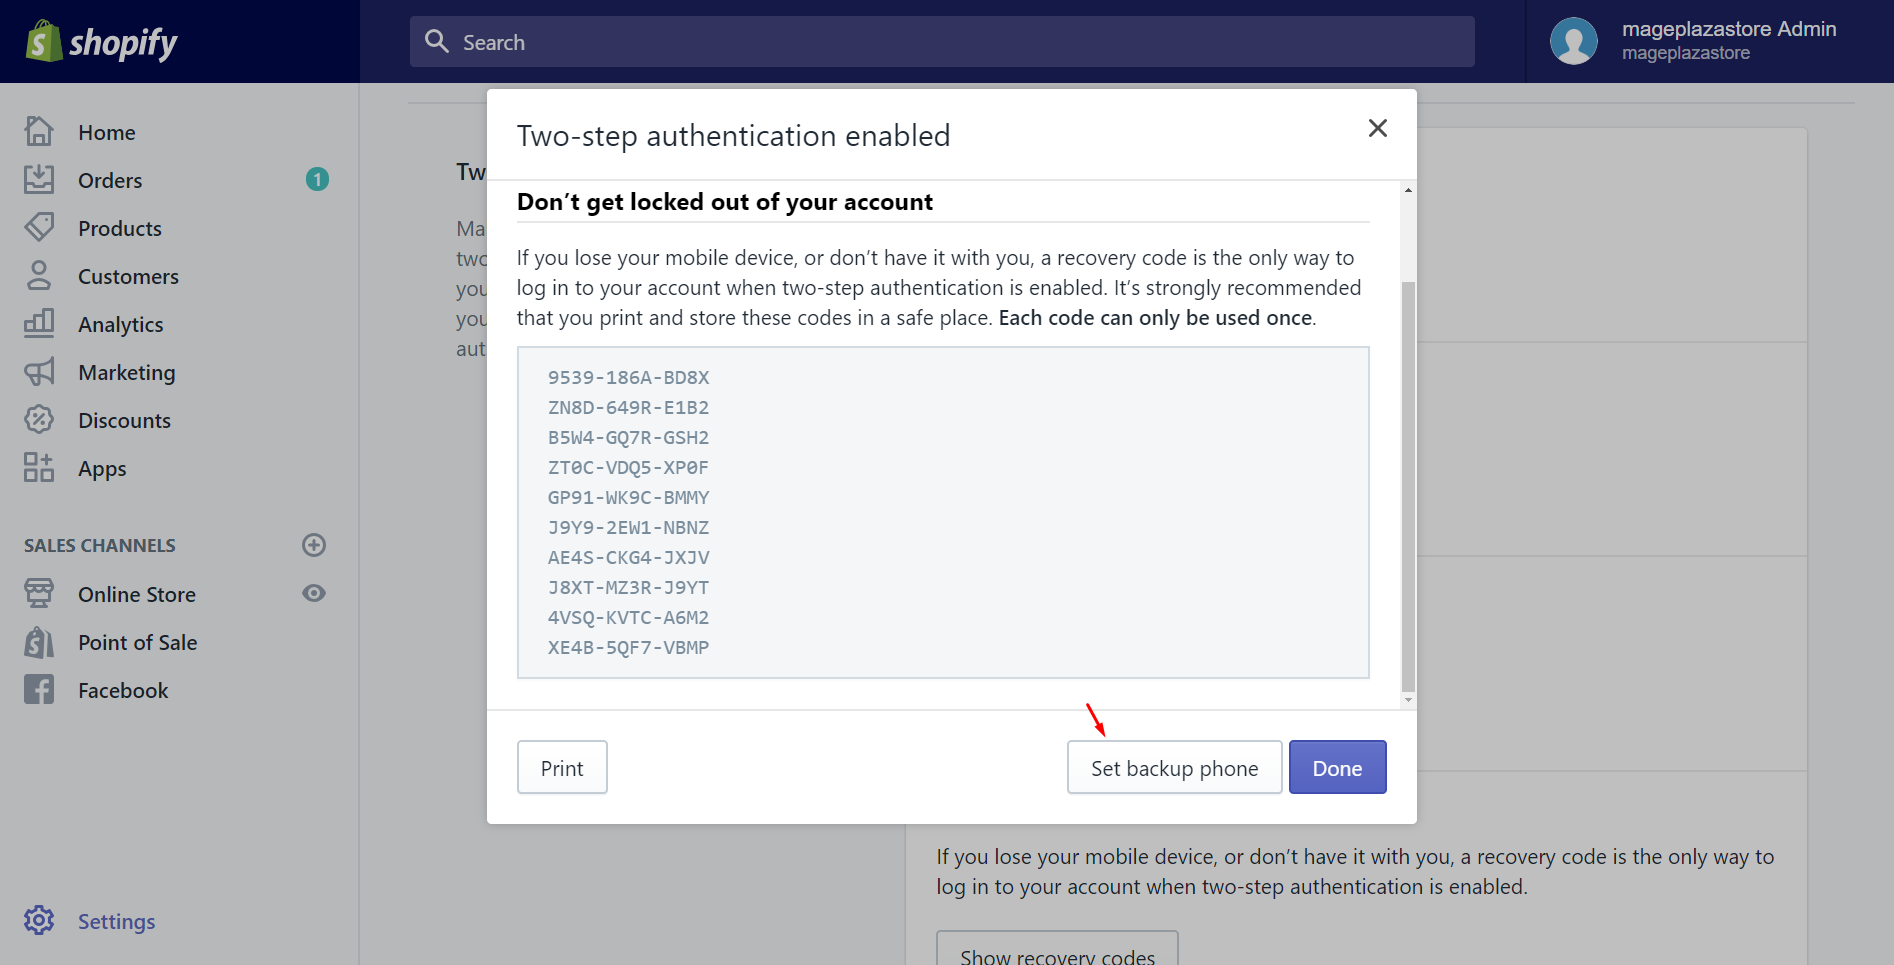1894x965 pixels.
Task: Open the Products menu item
Action: point(120,228)
